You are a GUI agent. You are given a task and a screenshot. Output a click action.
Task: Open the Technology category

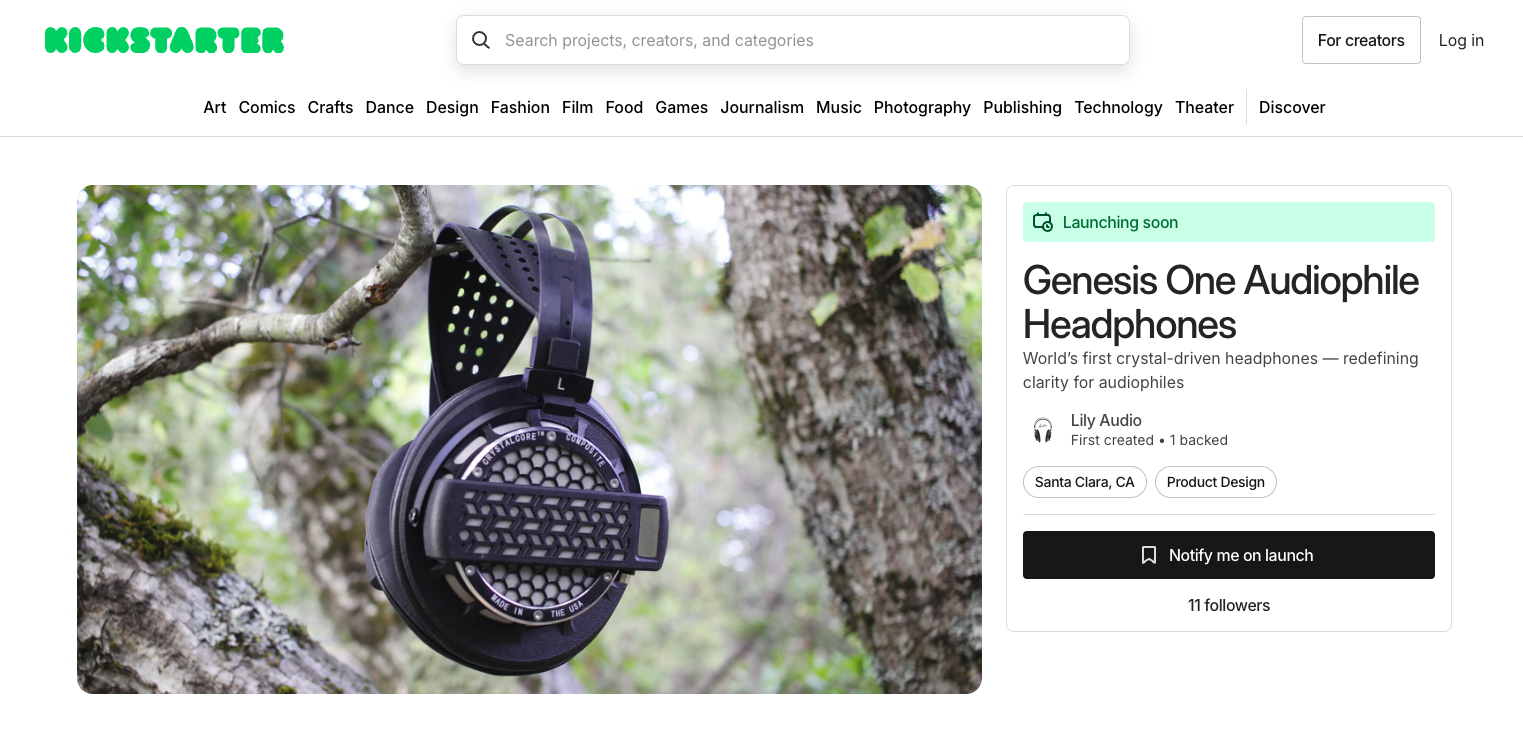[1118, 107]
